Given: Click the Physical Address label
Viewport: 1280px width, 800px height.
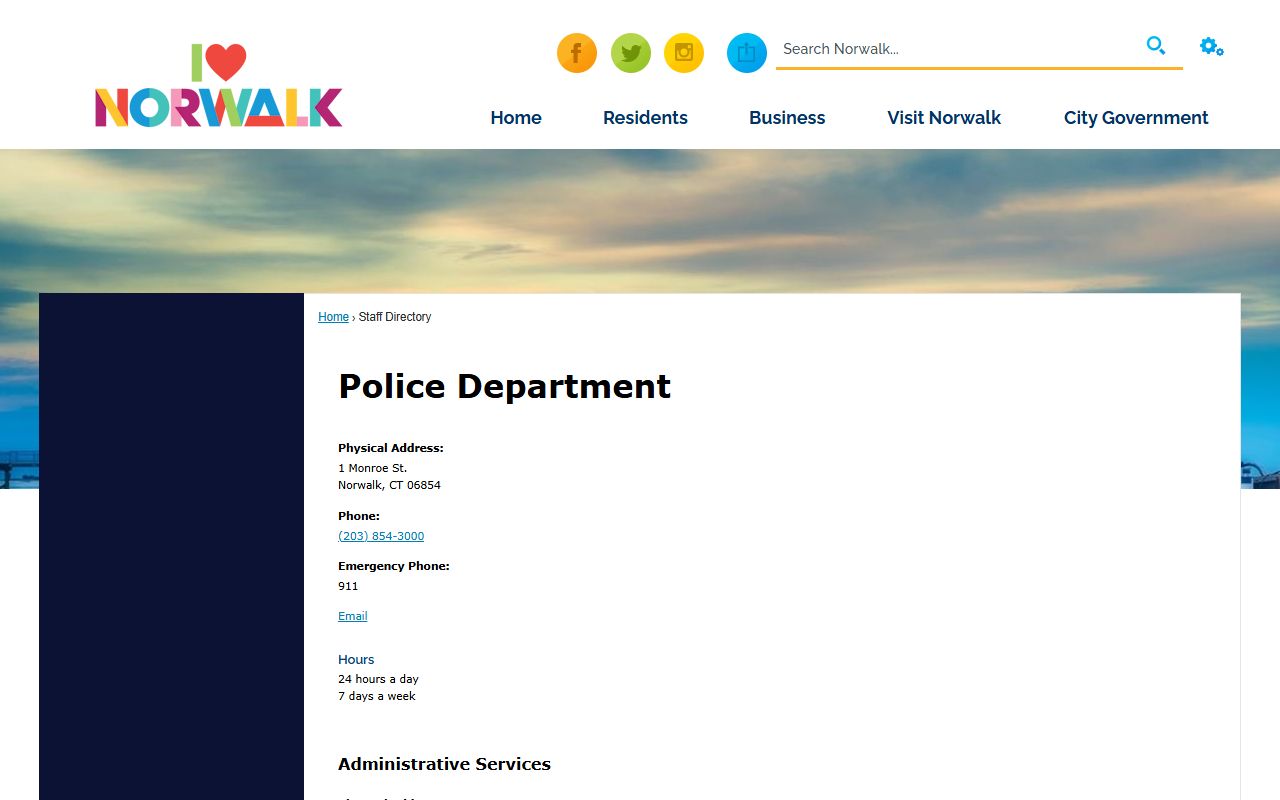Looking at the screenshot, I should tap(391, 448).
